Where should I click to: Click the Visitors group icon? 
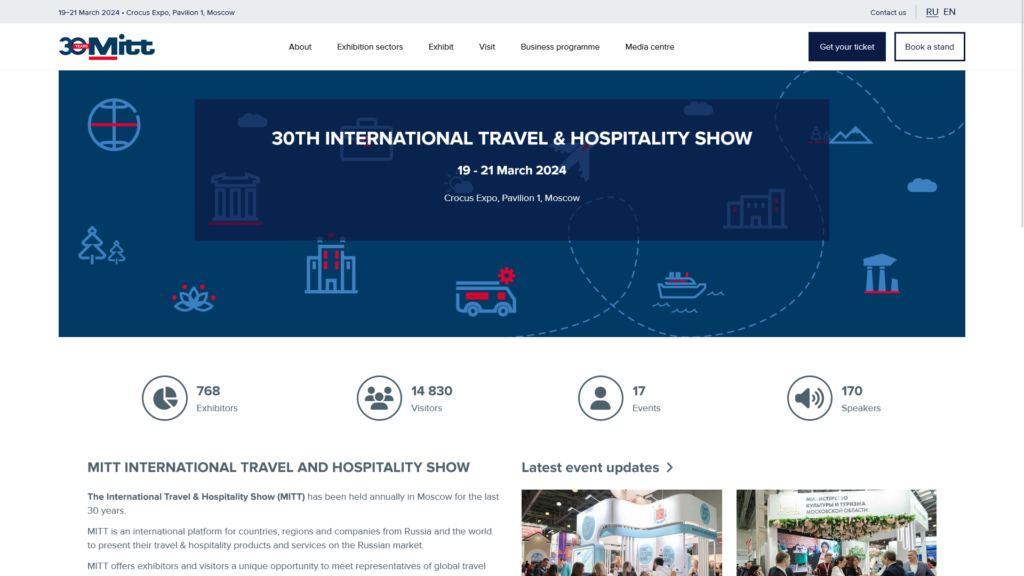(379, 398)
